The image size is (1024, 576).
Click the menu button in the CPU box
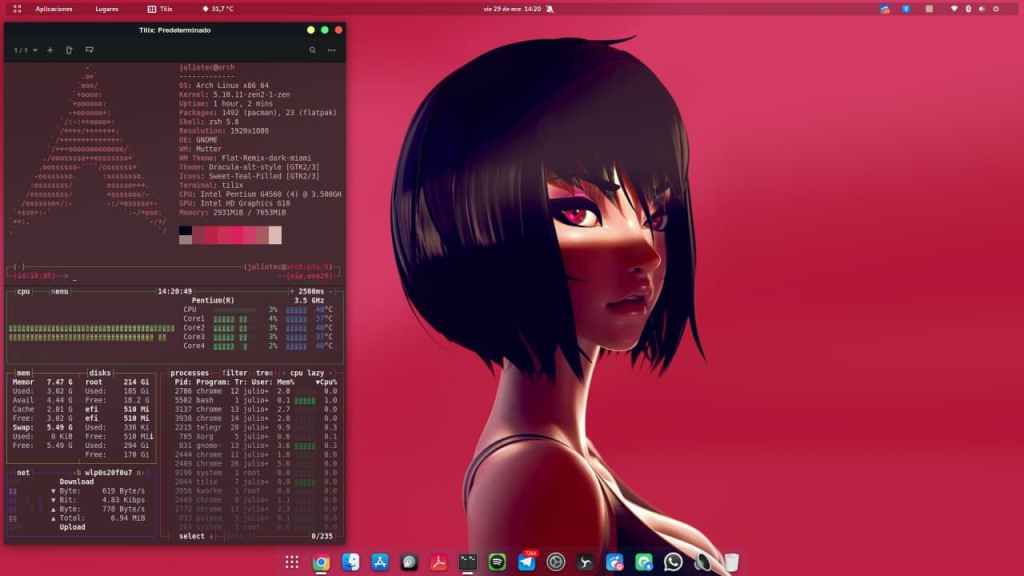coord(60,291)
